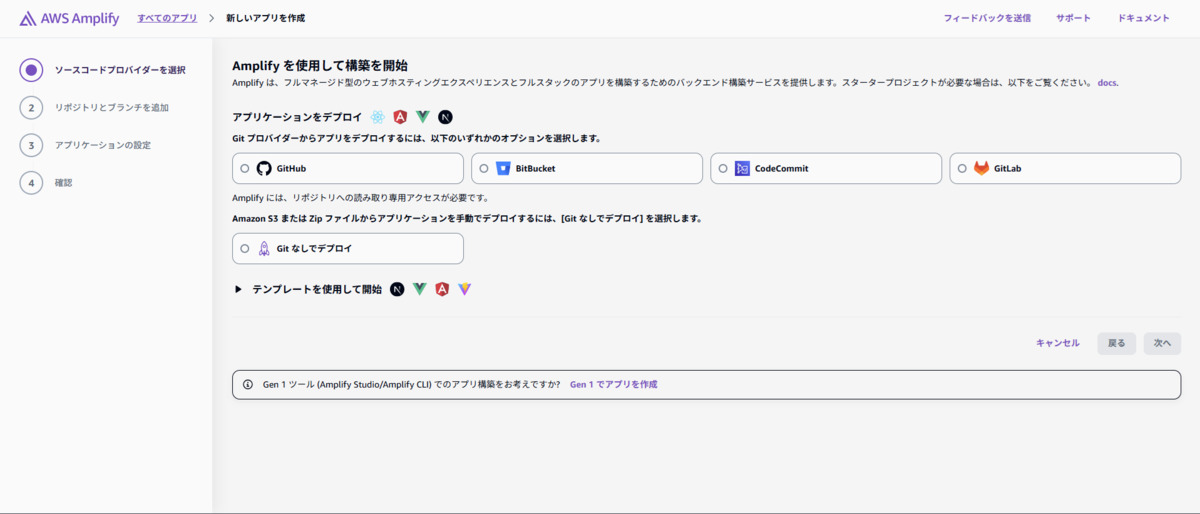Click the GitLab label text
The height and width of the screenshot is (514, 1200).
[x=1008, y=168]
